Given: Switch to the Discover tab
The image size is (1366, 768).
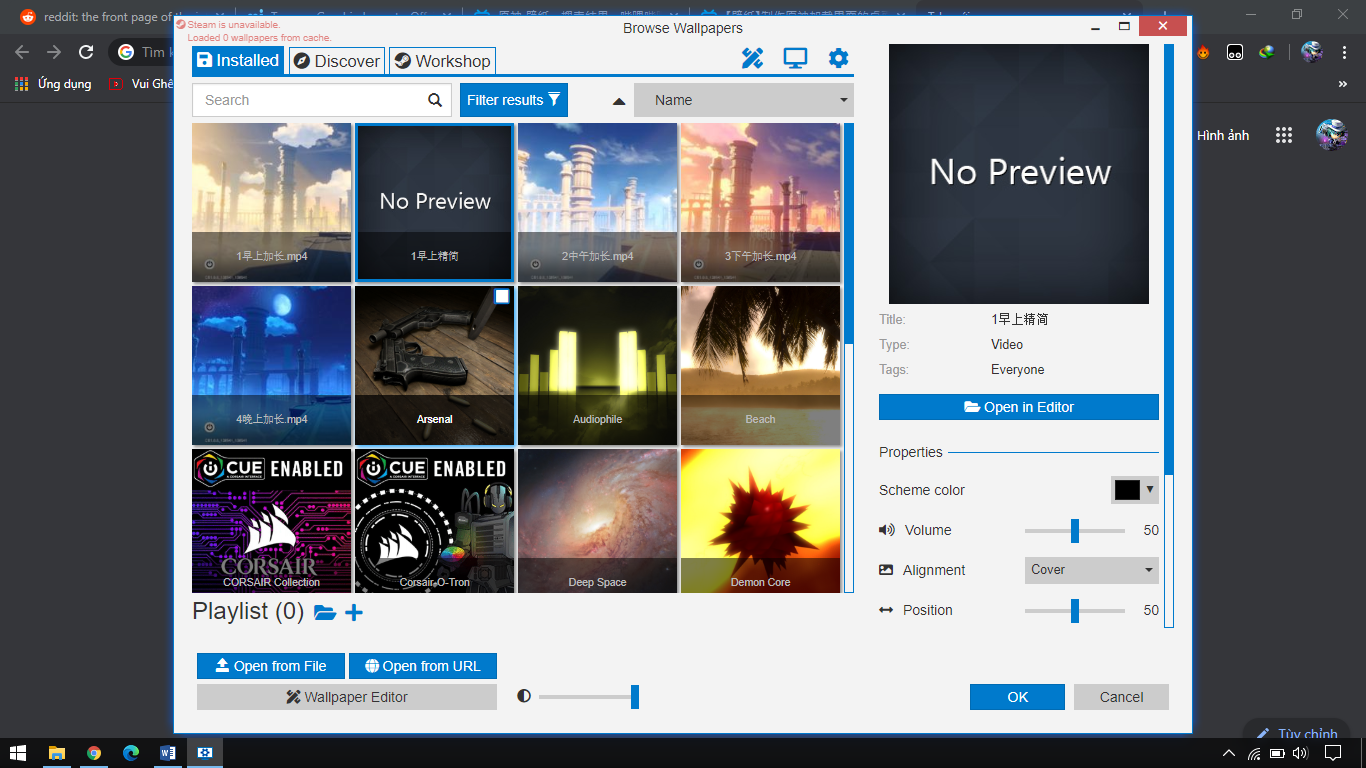Looking at the screenshot, I should (336, 61).
